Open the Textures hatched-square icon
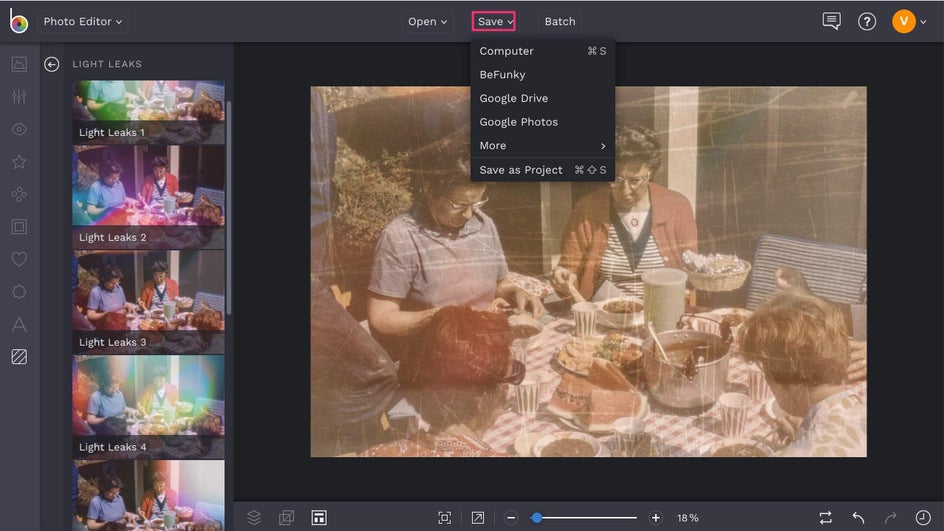 (19, 356)
